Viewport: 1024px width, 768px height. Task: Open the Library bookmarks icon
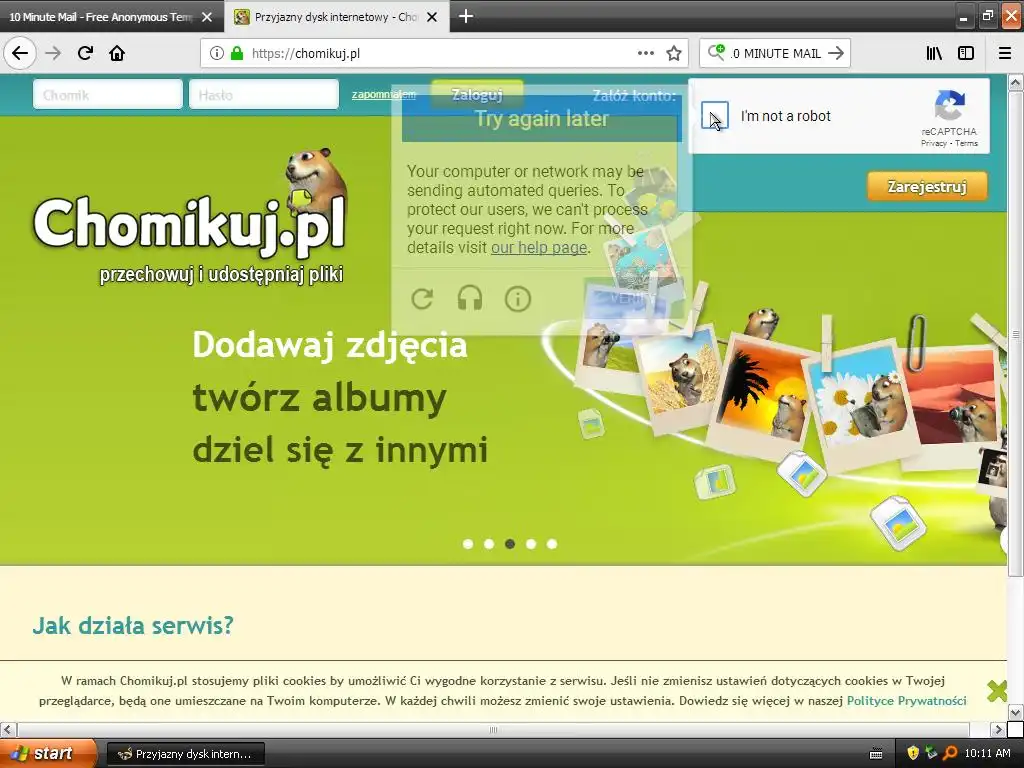[935, 54]
